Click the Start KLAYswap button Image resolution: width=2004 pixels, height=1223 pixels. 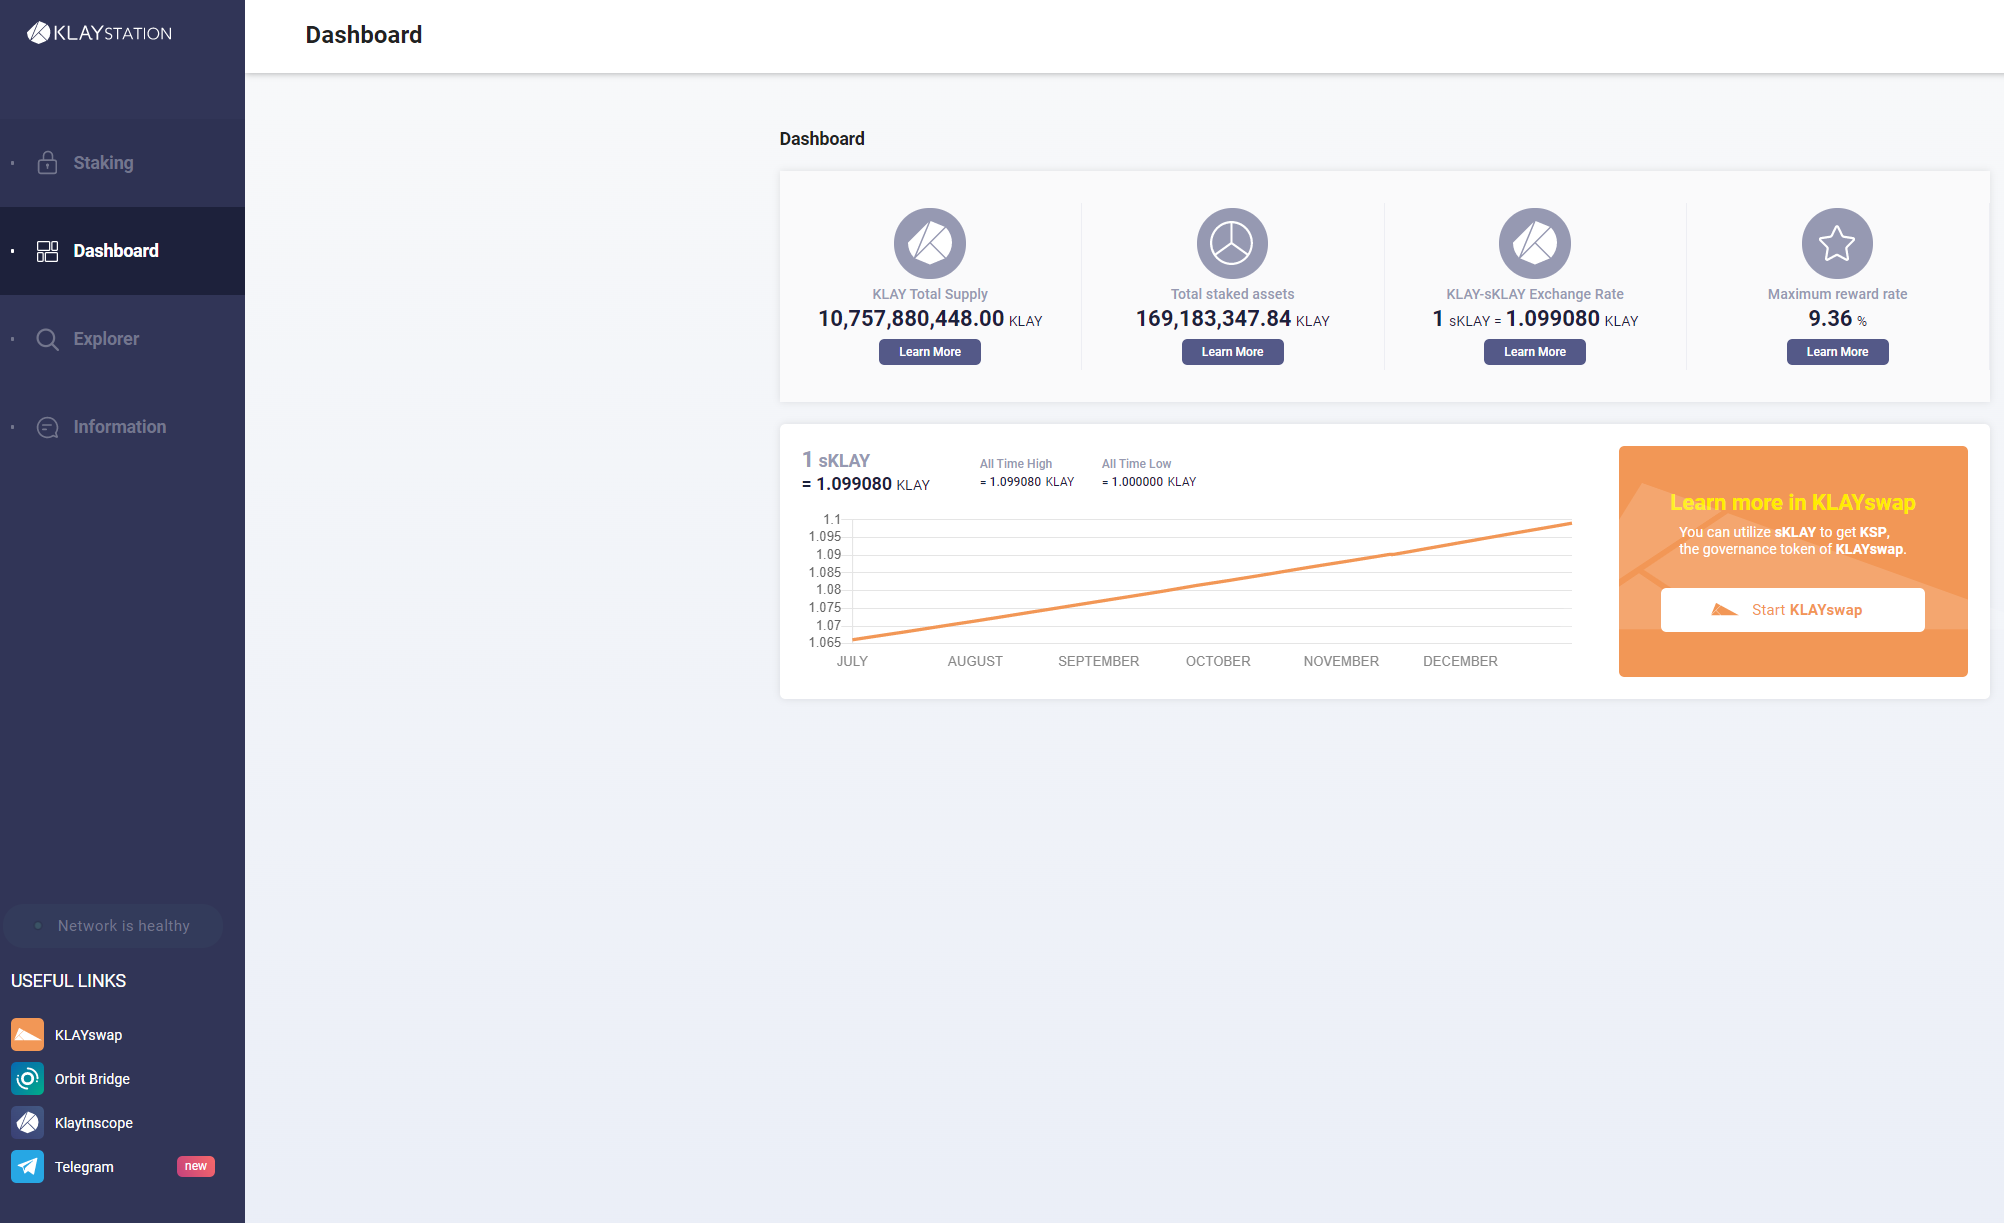[1792, 610]
